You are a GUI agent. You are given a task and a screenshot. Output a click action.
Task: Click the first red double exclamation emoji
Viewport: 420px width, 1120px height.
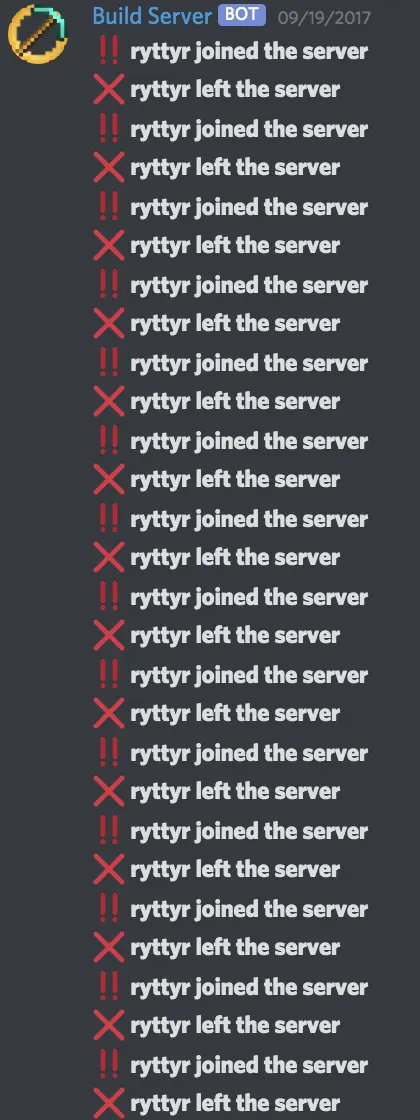pos(109,51)
